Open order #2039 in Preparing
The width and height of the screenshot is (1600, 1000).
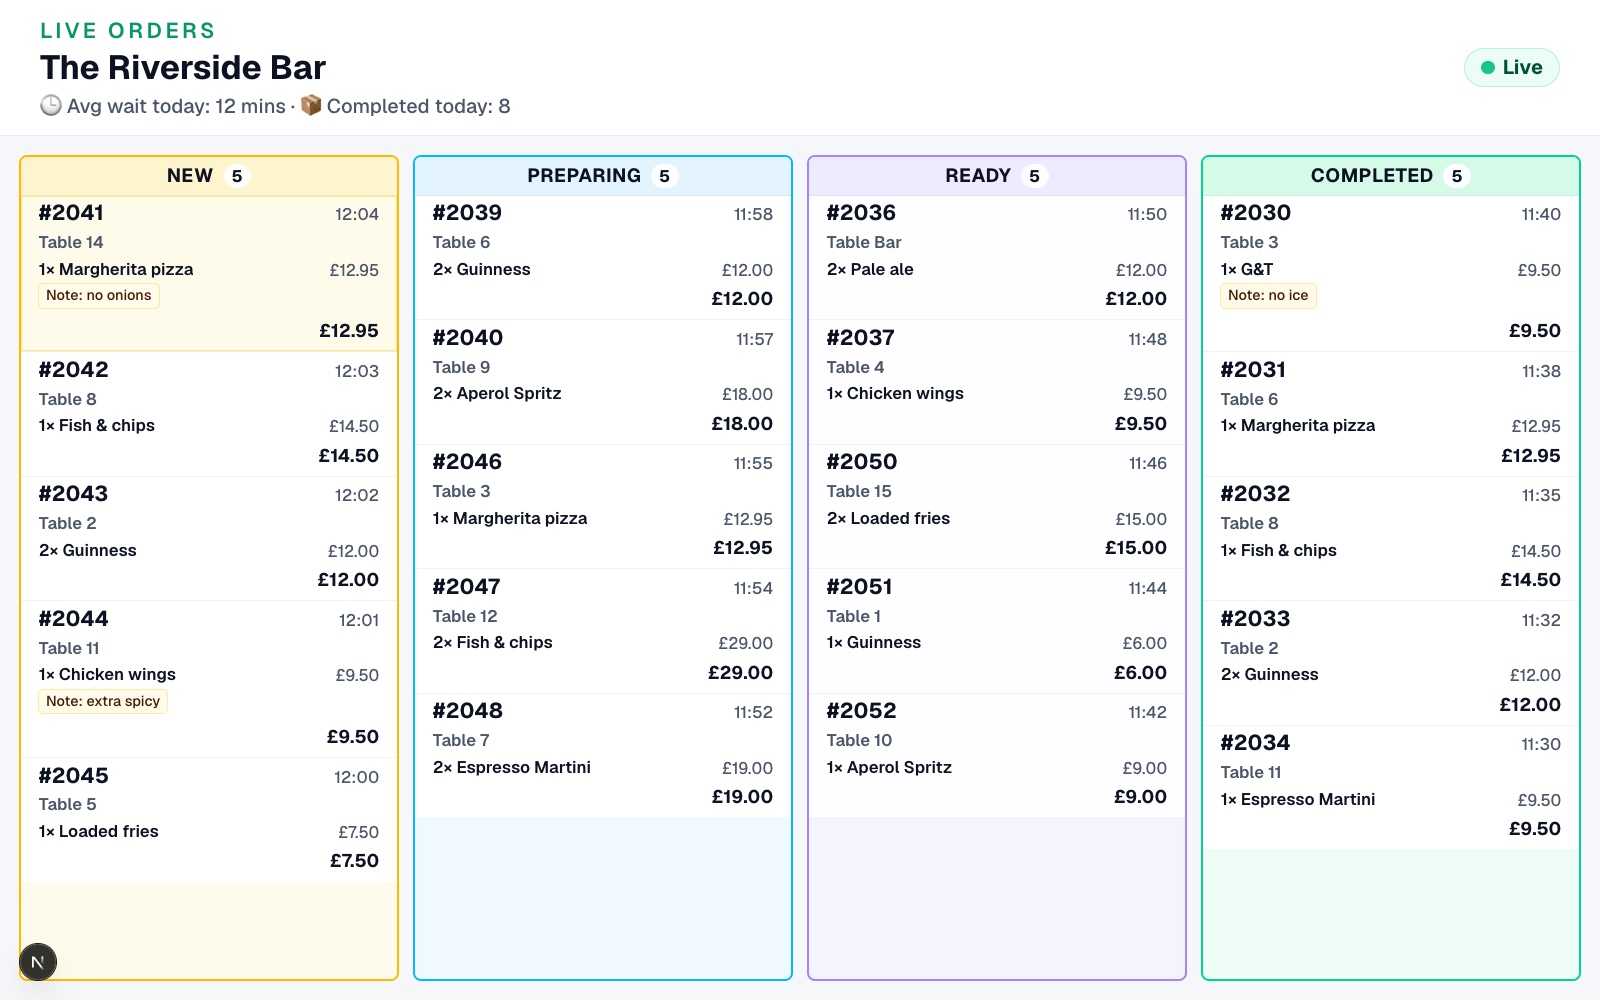603,257
